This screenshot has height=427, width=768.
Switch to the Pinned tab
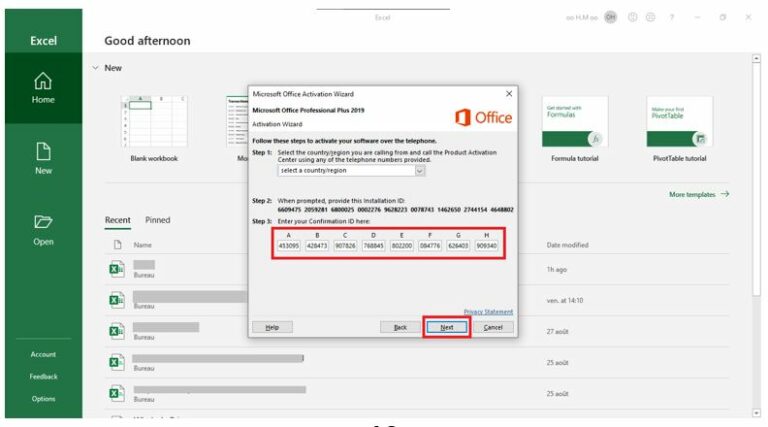coord(158,220)
